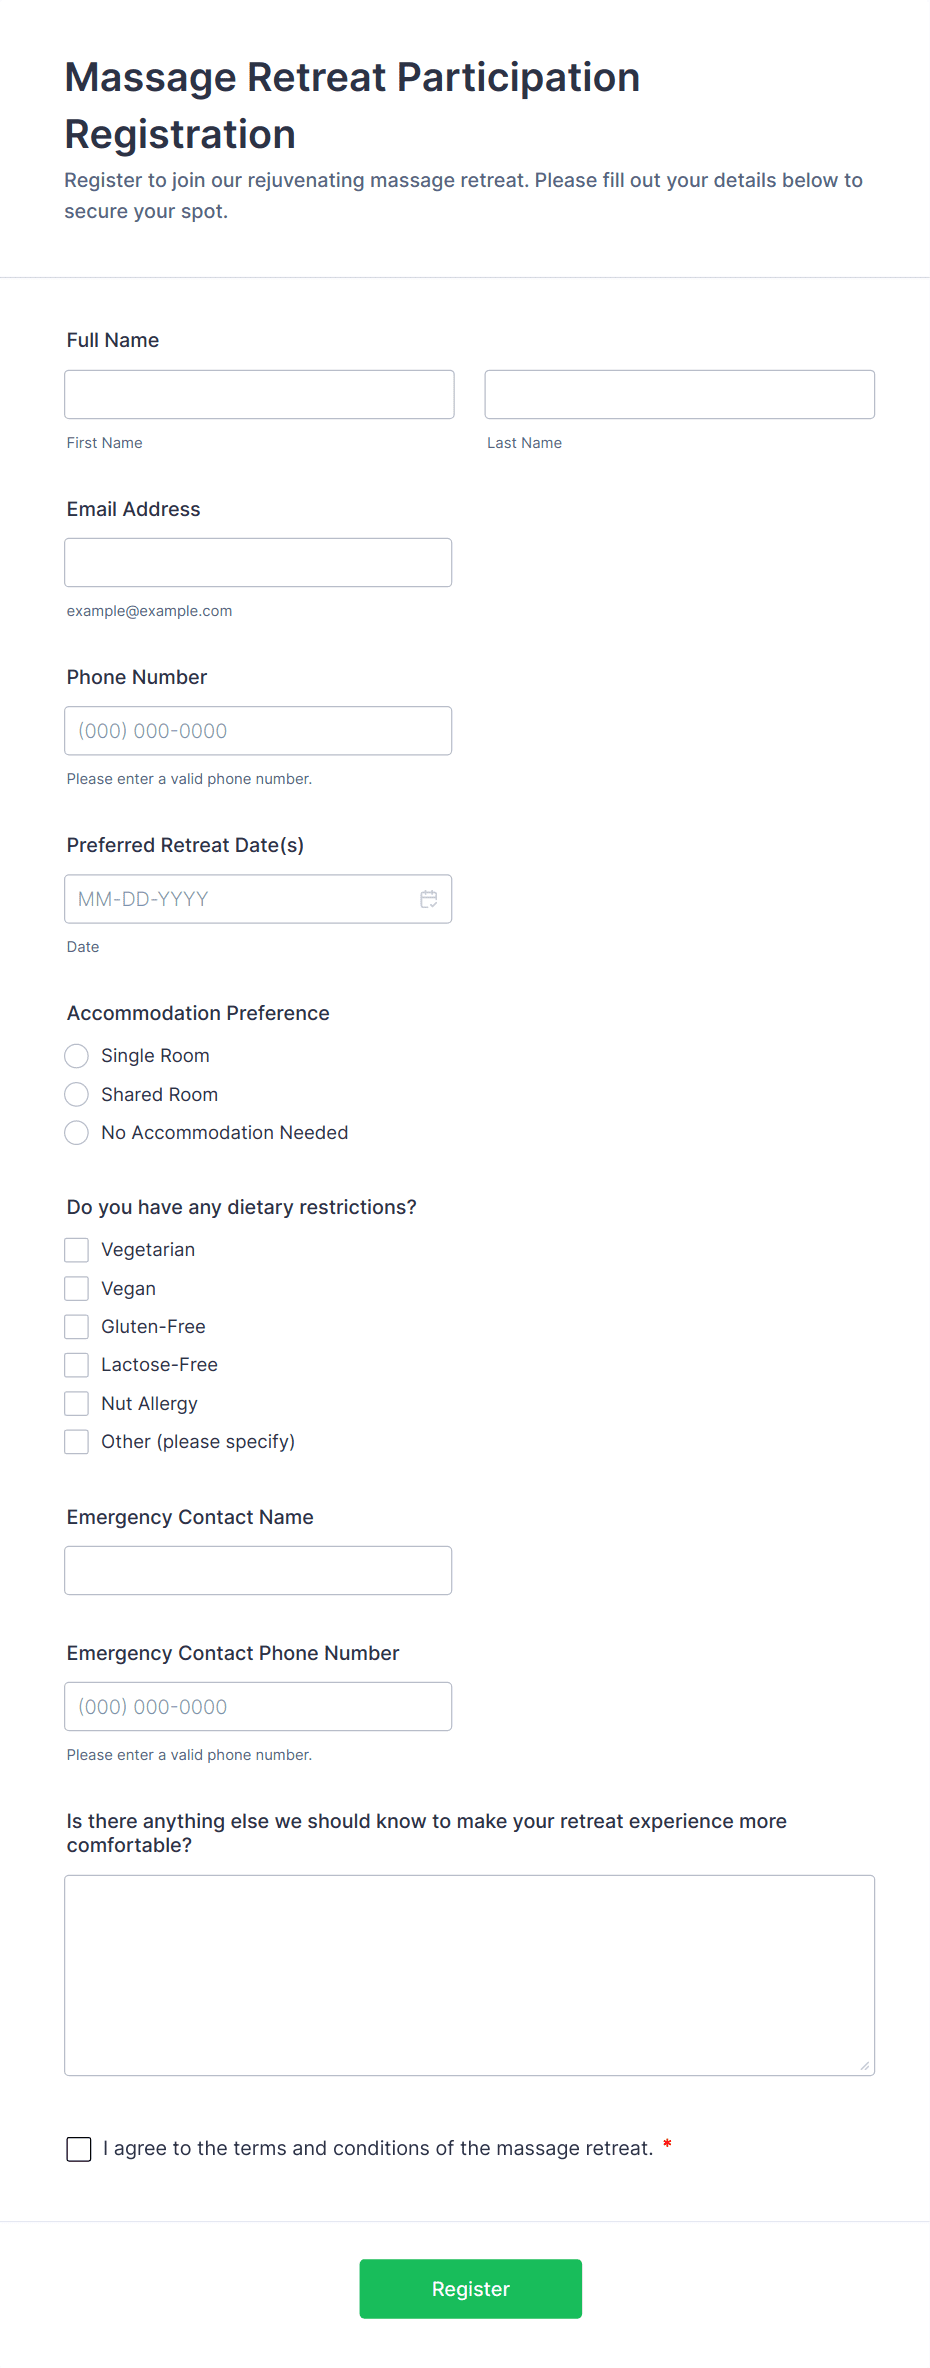The width and height of the screenshot is (930, 2368).
Task: Click the Phone Number input field
Action: (x=258, y=730)
